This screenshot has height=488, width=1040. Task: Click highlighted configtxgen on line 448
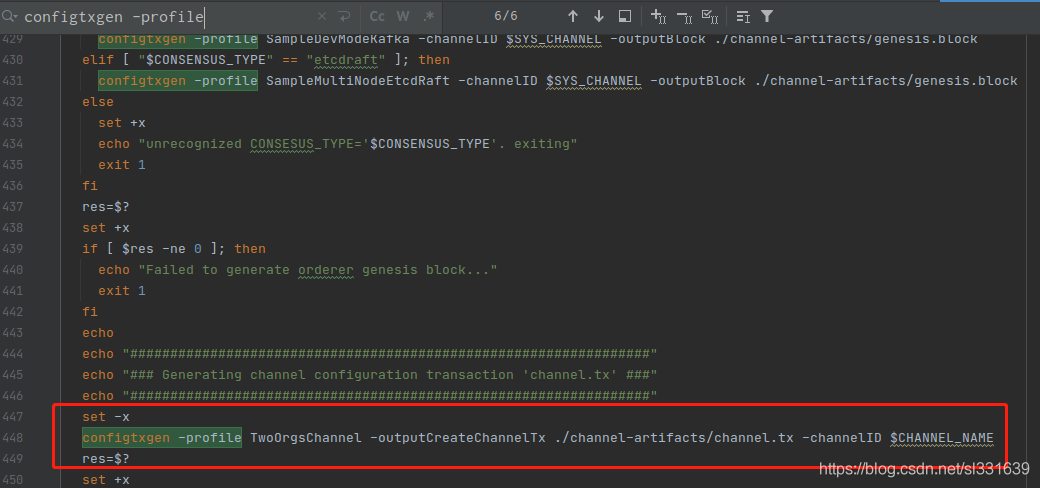click(126, 438)
